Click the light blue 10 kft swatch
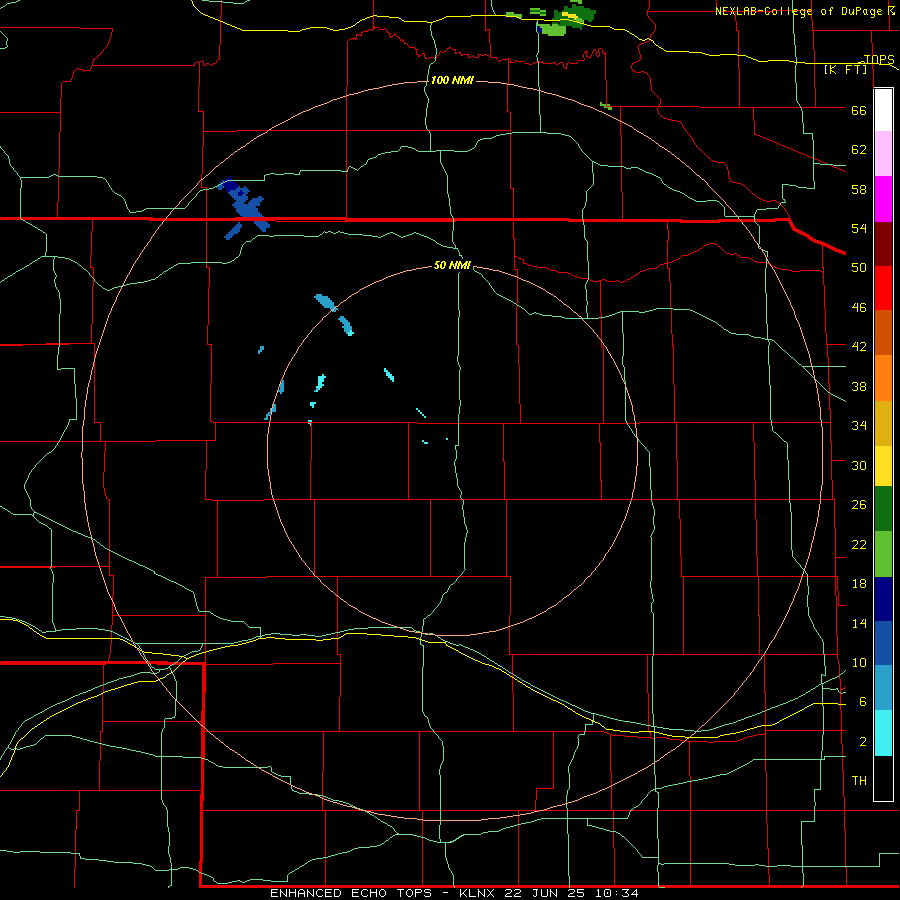 (883, 688)
